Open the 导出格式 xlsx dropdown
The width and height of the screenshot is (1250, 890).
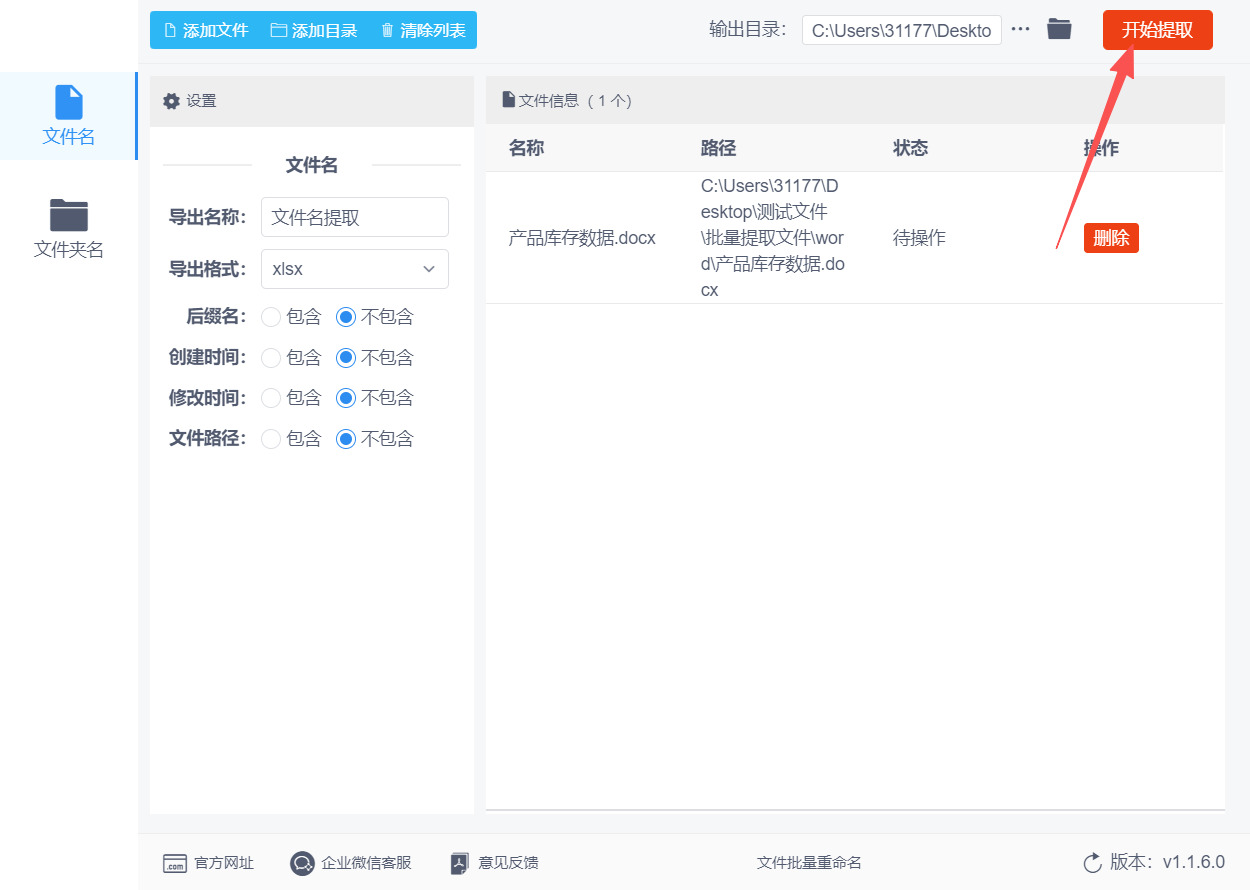click(354, 269)
